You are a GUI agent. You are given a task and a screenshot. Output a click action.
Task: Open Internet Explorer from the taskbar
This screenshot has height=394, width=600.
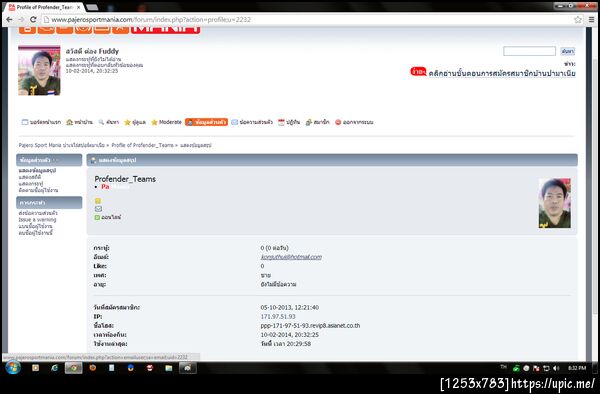54,368
